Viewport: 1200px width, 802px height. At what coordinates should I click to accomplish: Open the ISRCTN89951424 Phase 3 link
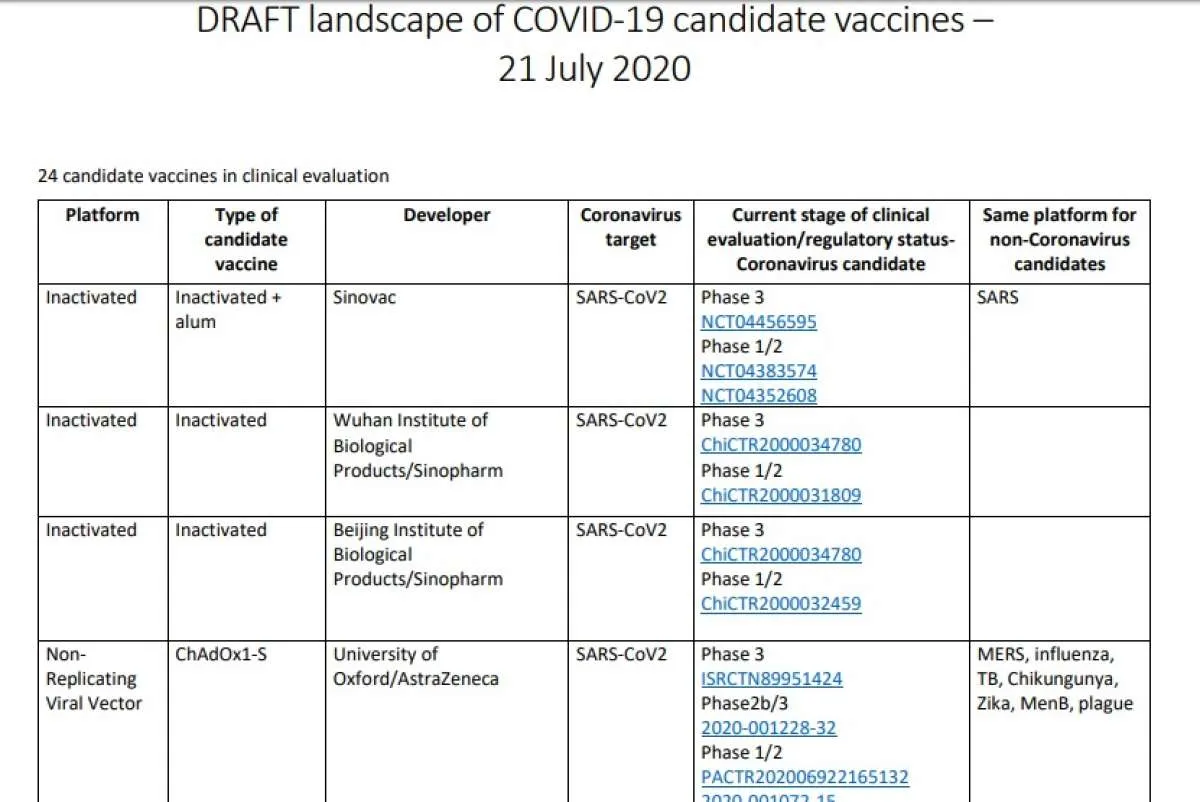[771, 679]
